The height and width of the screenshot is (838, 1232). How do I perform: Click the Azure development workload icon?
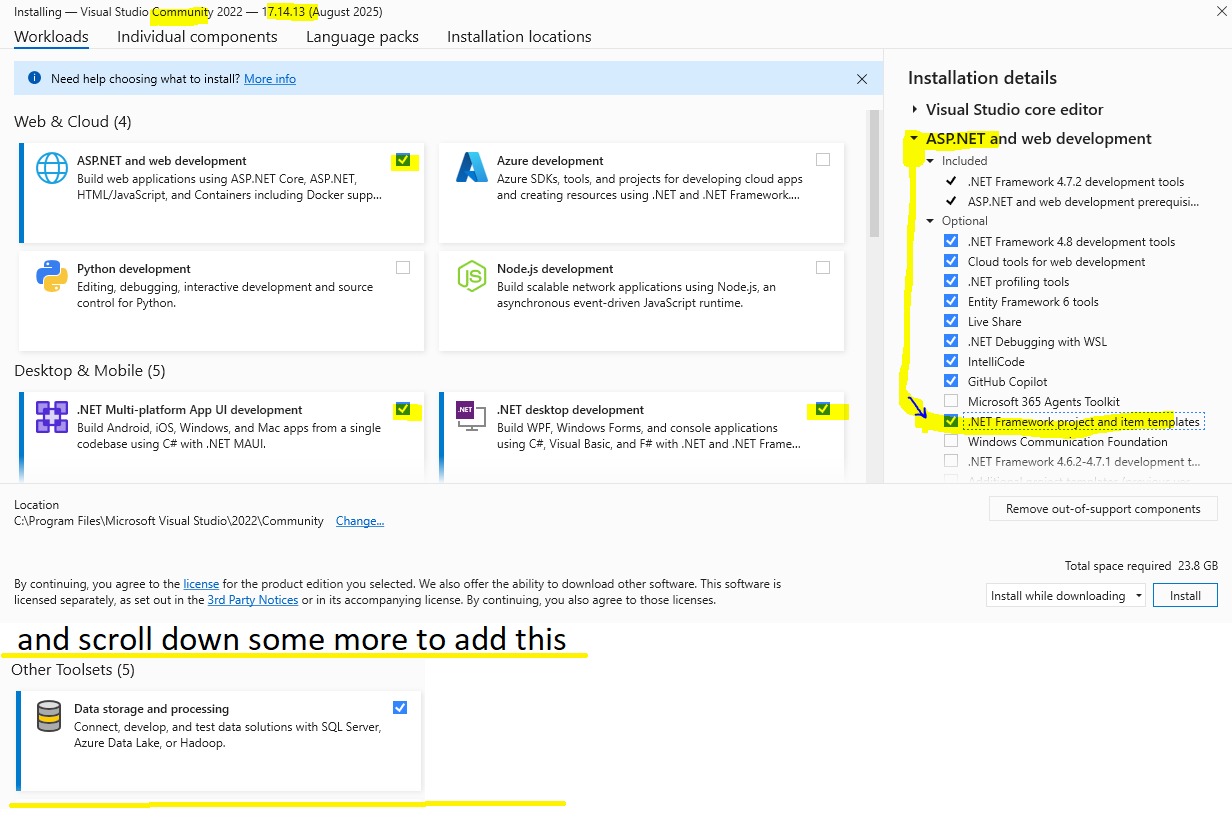(x=471, y=168)
